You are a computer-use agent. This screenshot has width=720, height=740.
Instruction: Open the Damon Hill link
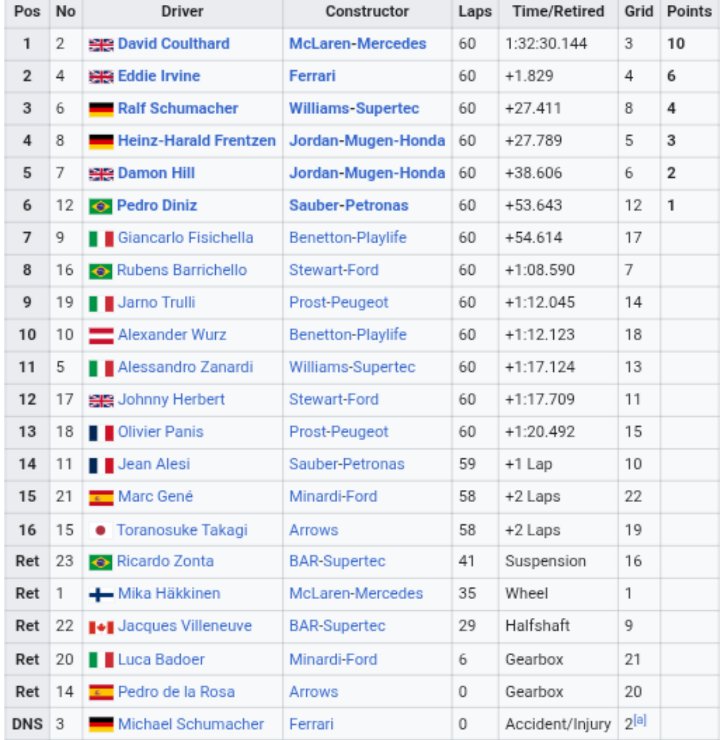(x=156, y=173)
